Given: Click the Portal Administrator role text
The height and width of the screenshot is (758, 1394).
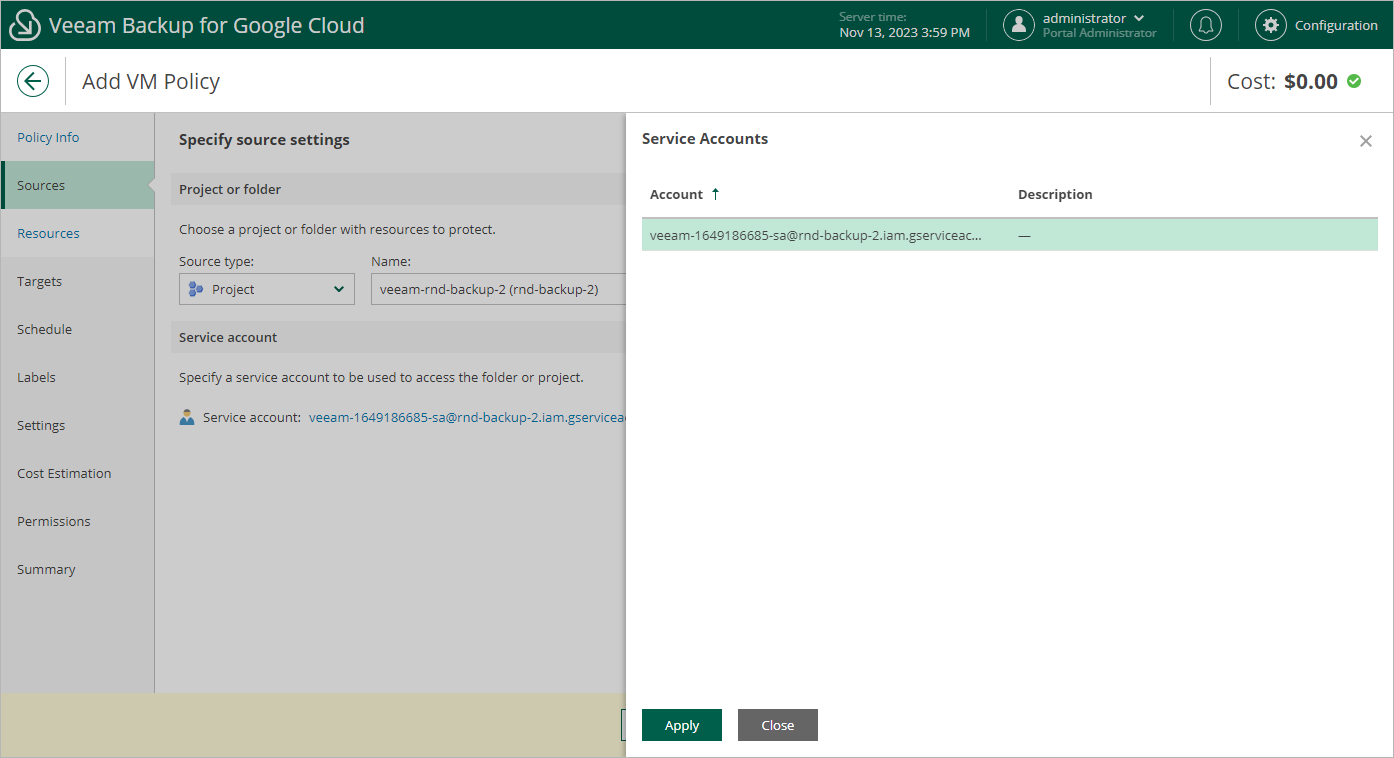Looking at the screenshot, I should tap(1100, 33).
